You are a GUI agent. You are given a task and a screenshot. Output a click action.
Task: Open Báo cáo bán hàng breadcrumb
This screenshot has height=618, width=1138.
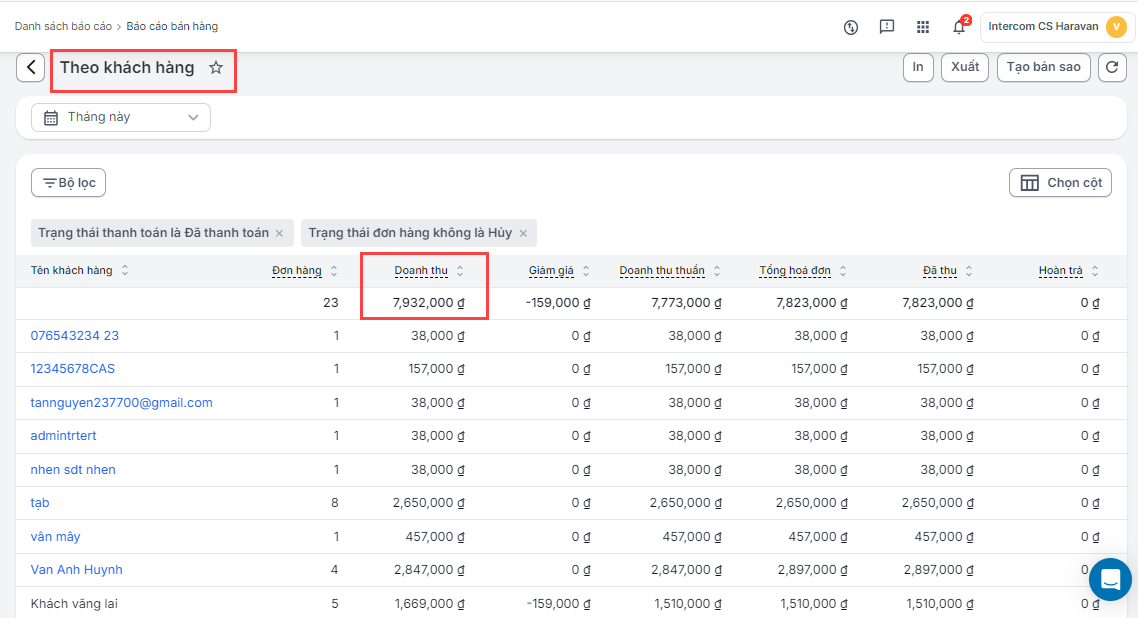coord(172,26)
